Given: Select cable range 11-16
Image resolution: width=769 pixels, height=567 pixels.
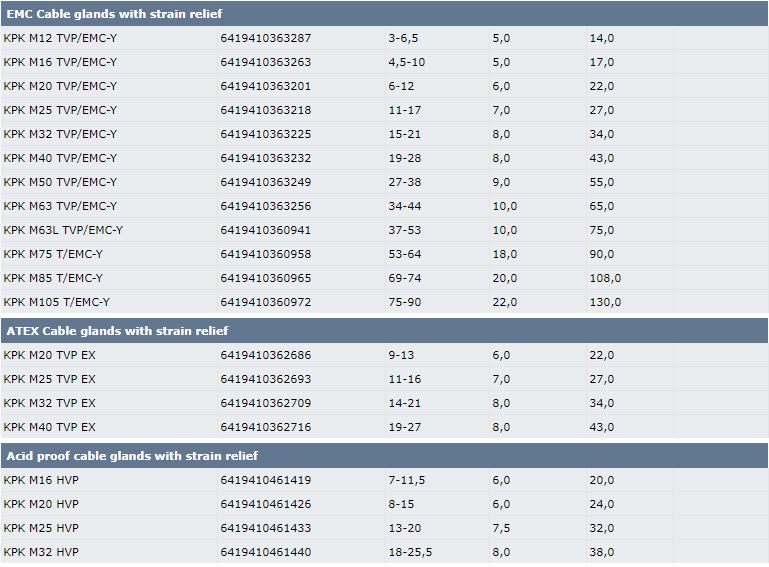Looking at the screenshot, I should [405, 380].
